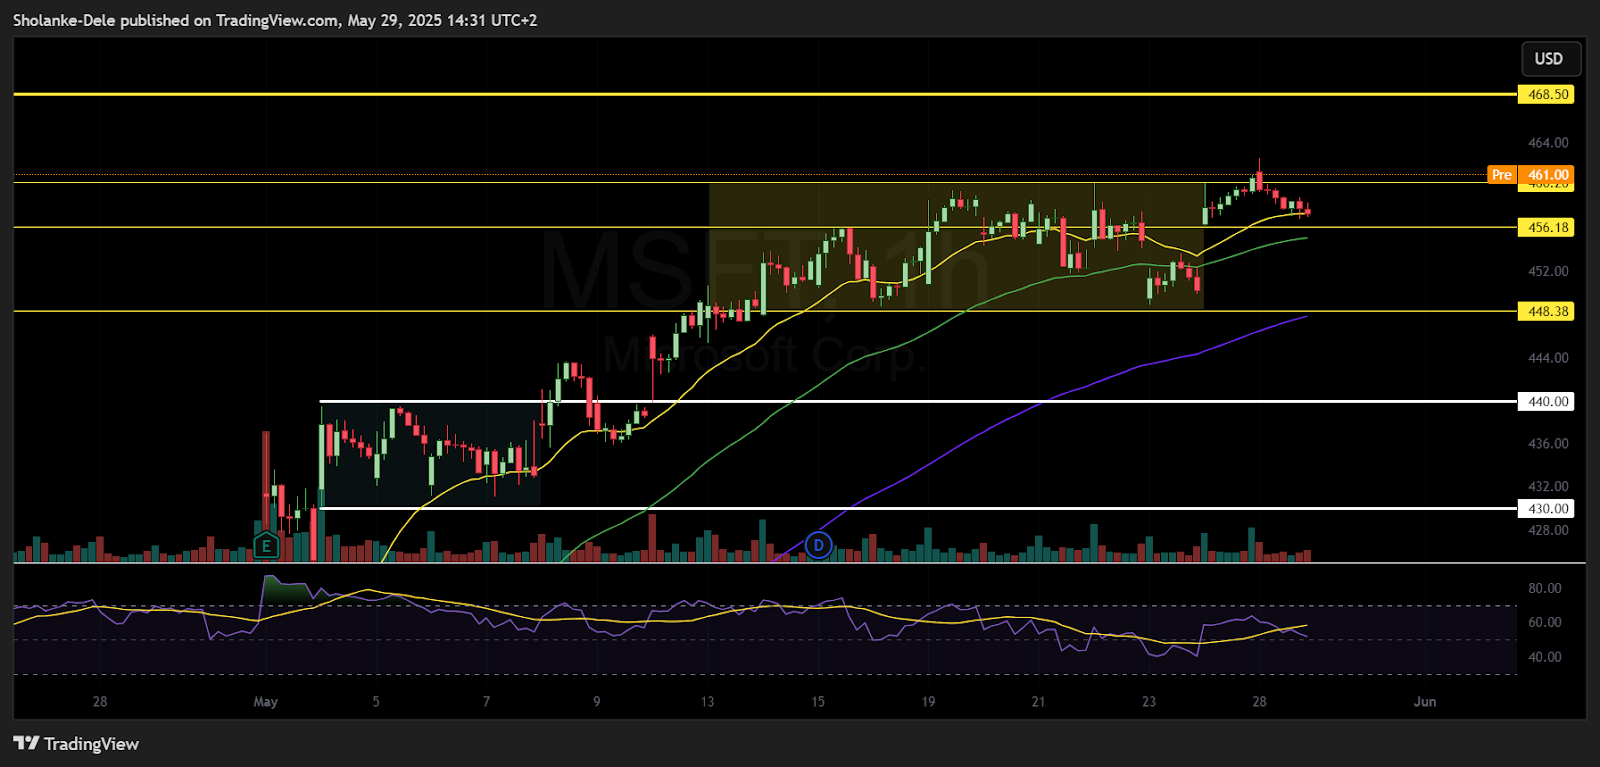
Task: Click the 9 date label on time axis
Action: 597,701
